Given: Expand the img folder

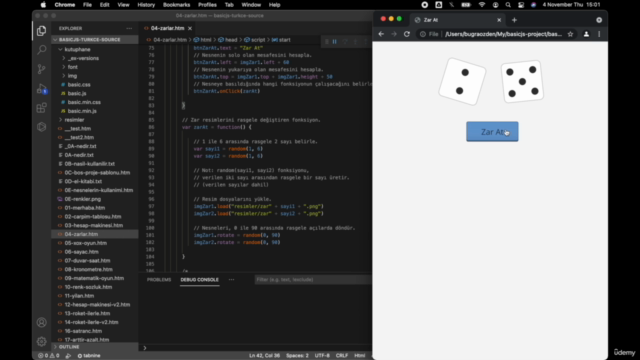Looking at the screenshot, I should coord(72,76).
